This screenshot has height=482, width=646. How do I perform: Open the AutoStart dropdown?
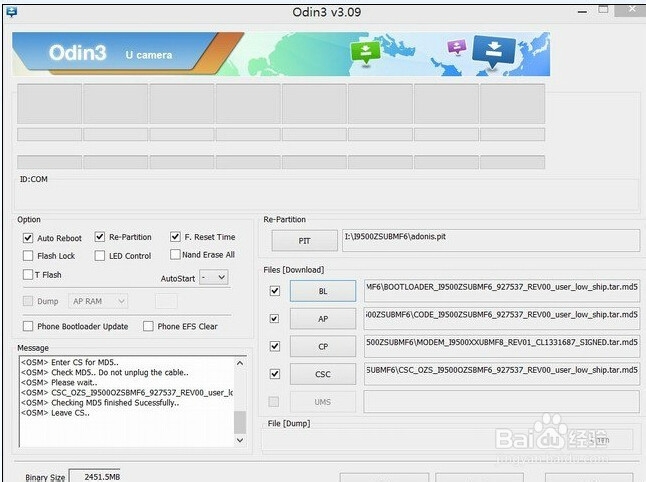click(x=213, y=277)
